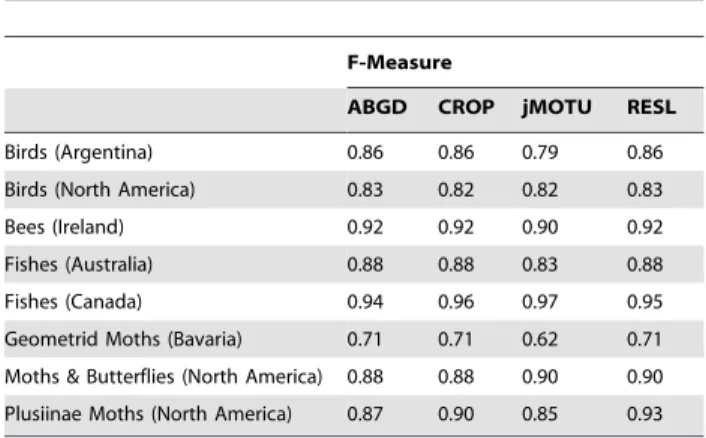The height and width of the screenshot is (438, 706).
Task: Click RESL value 0.93 for Plusiinae Moths
Action: coord(645,414)
